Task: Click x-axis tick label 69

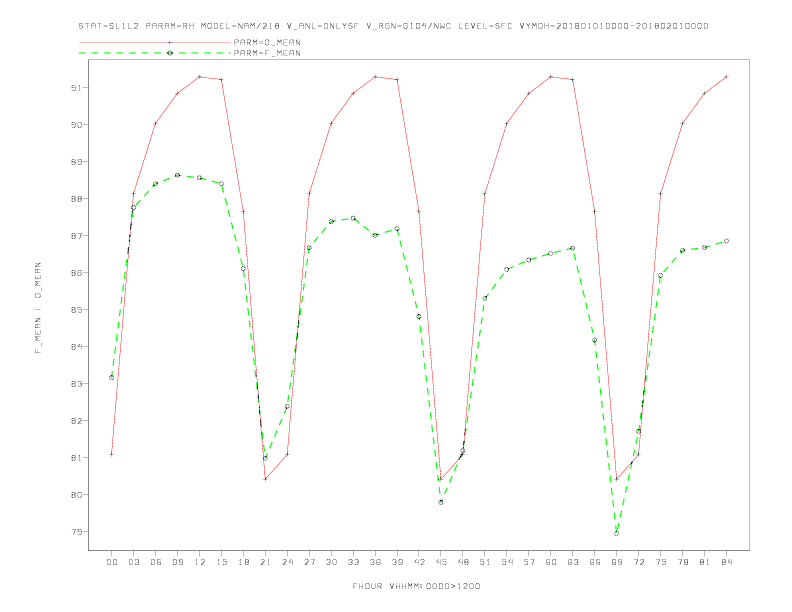Action: pos(617,562)
